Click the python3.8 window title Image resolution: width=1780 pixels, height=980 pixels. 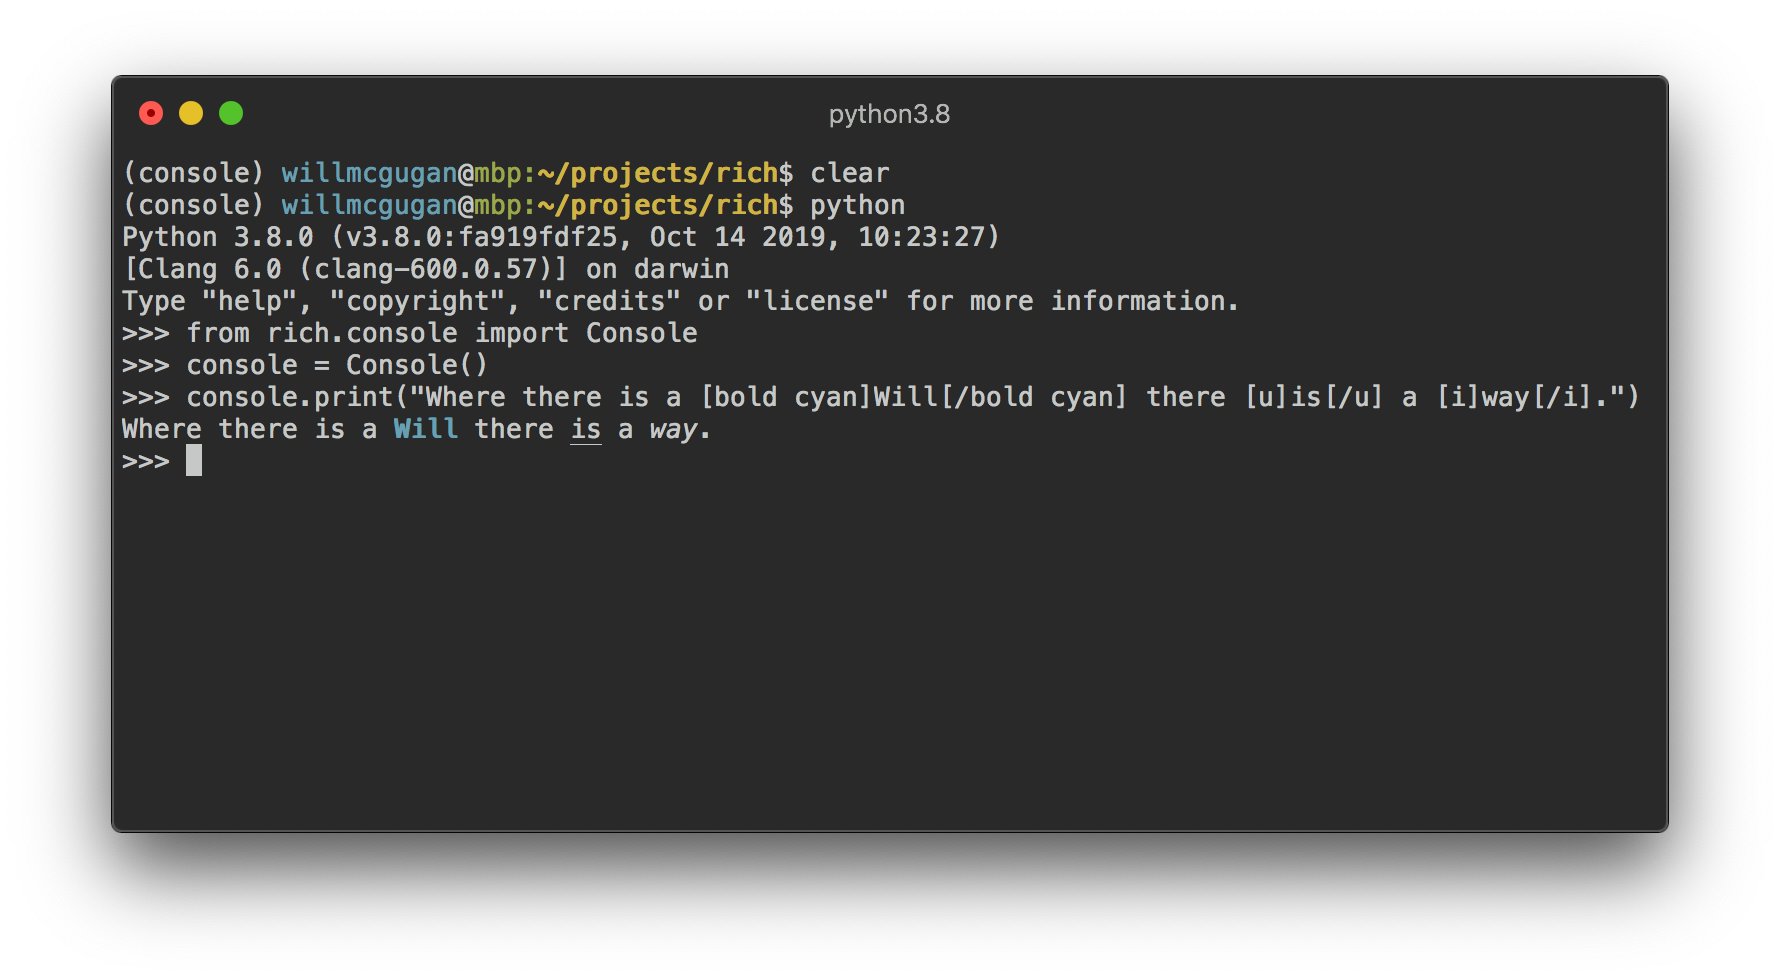pos(888,113)
